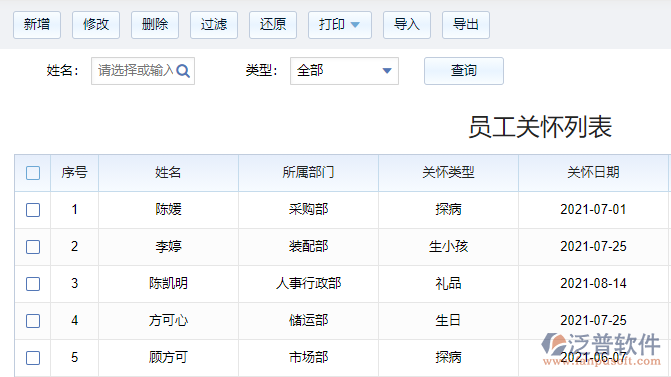Check the checkbox for row 陈媛
Screen dimensions: 671x377
click(x=33, y=210)
